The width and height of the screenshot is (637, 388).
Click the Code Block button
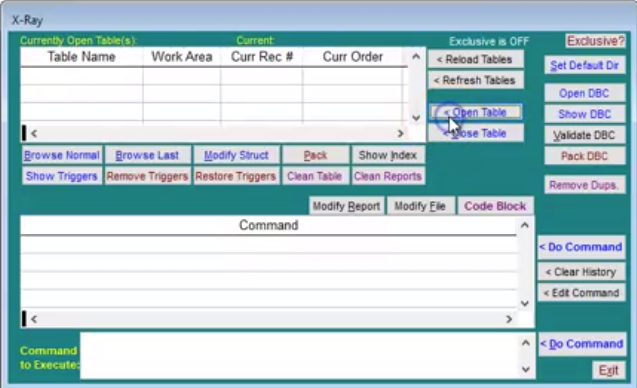point(495,206)
